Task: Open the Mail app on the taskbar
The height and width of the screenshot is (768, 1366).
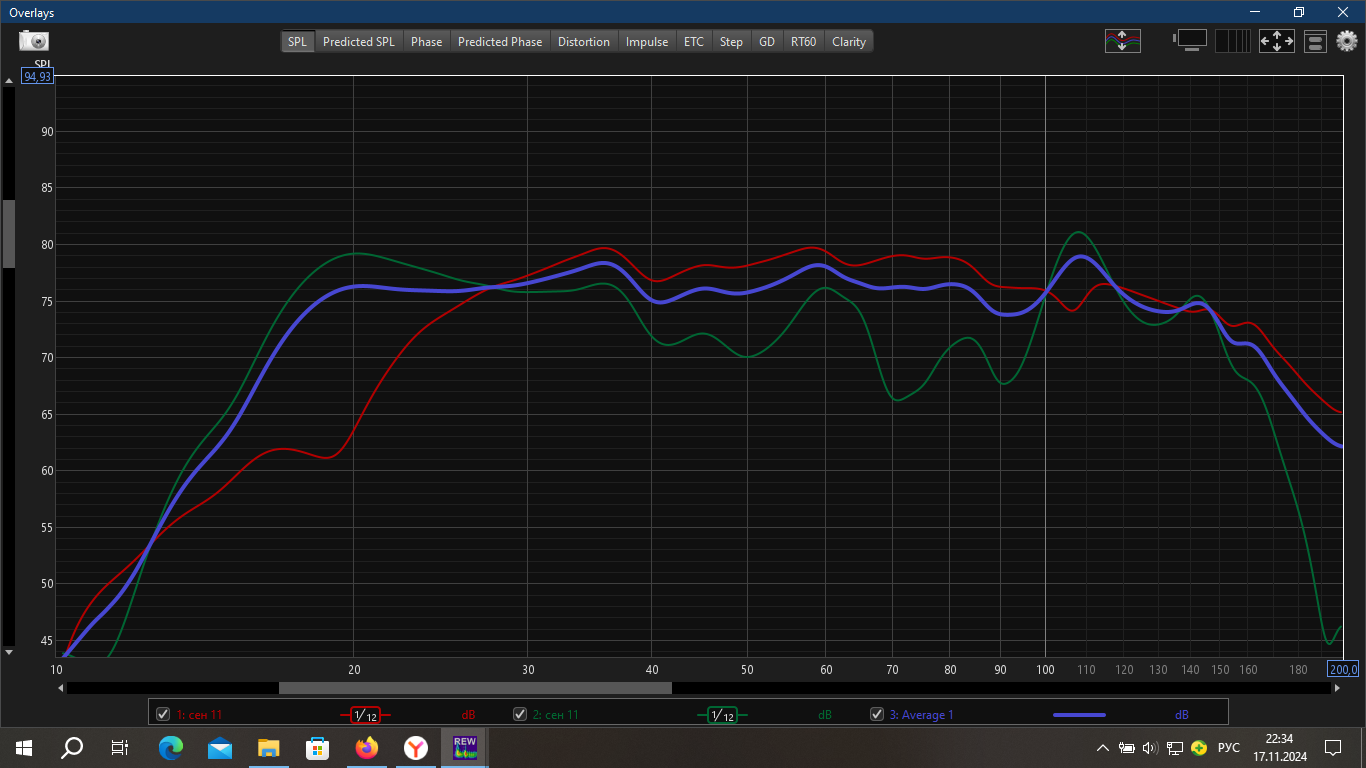Action: click(220, 747)
